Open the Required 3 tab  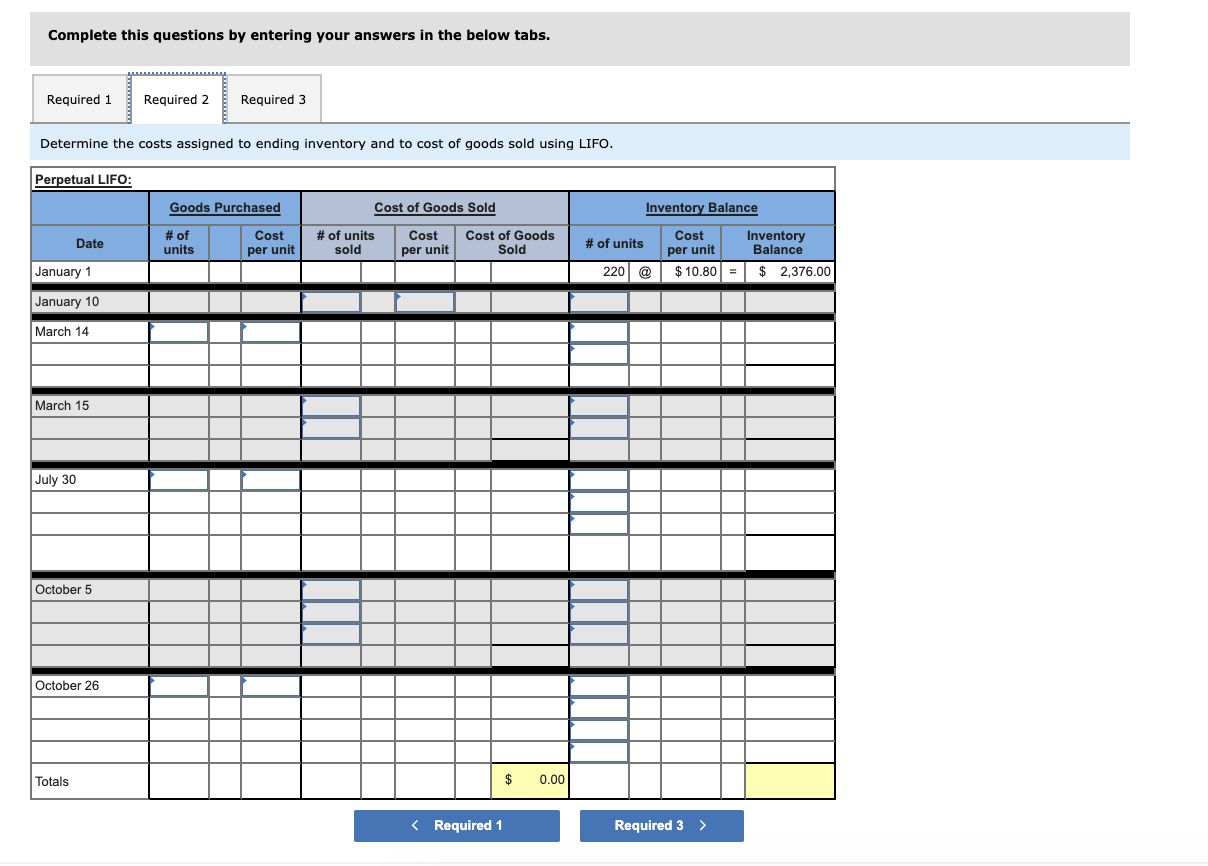[x=273, y=99]
